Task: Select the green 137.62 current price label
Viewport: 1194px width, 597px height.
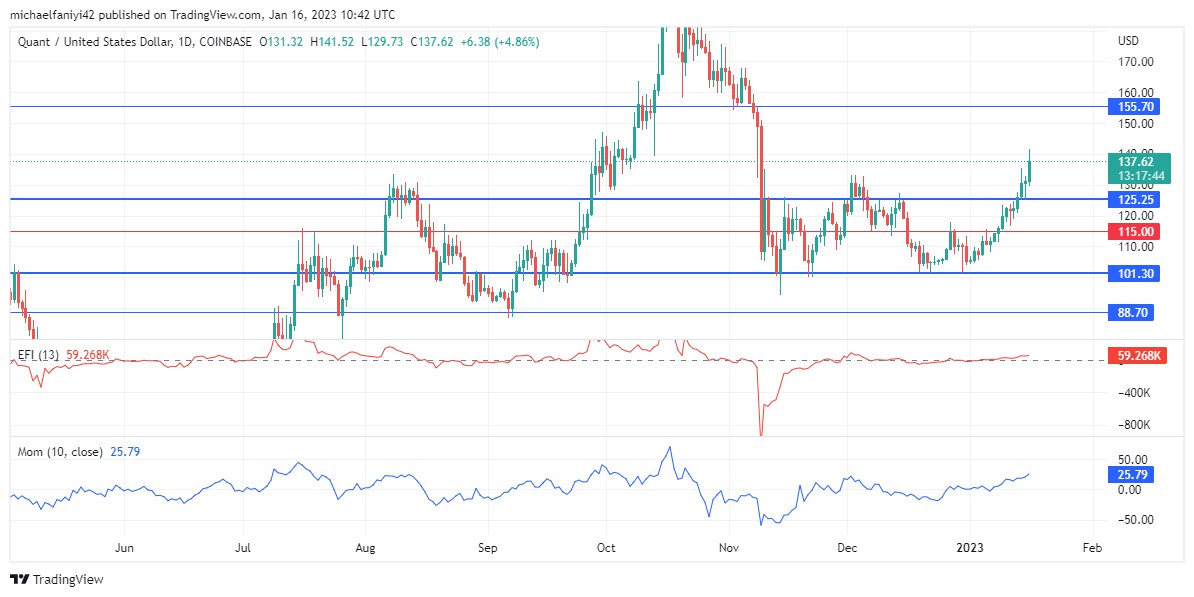Action: tap(1135, 161)
